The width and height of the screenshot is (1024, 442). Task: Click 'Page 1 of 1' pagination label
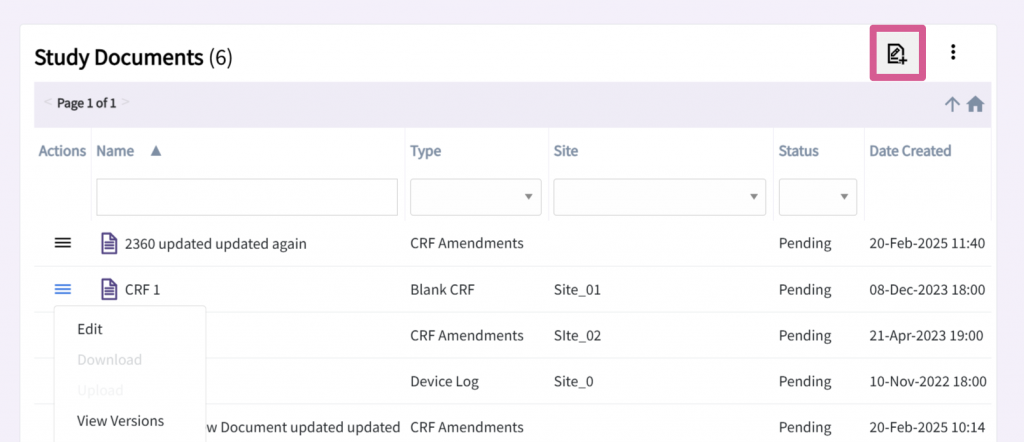tap(87, 103)
